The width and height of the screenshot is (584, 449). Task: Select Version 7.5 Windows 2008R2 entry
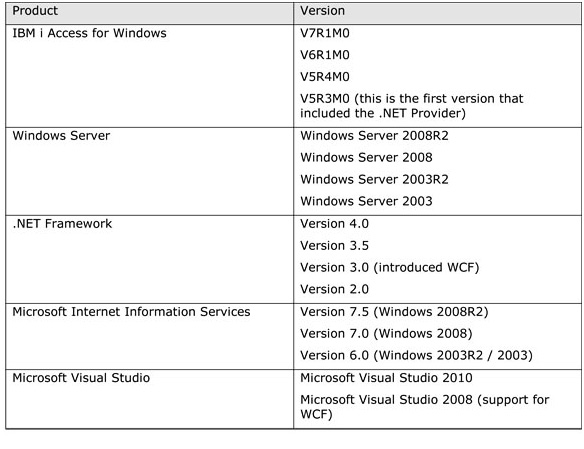pyautogui.click(x=394, y=312)
